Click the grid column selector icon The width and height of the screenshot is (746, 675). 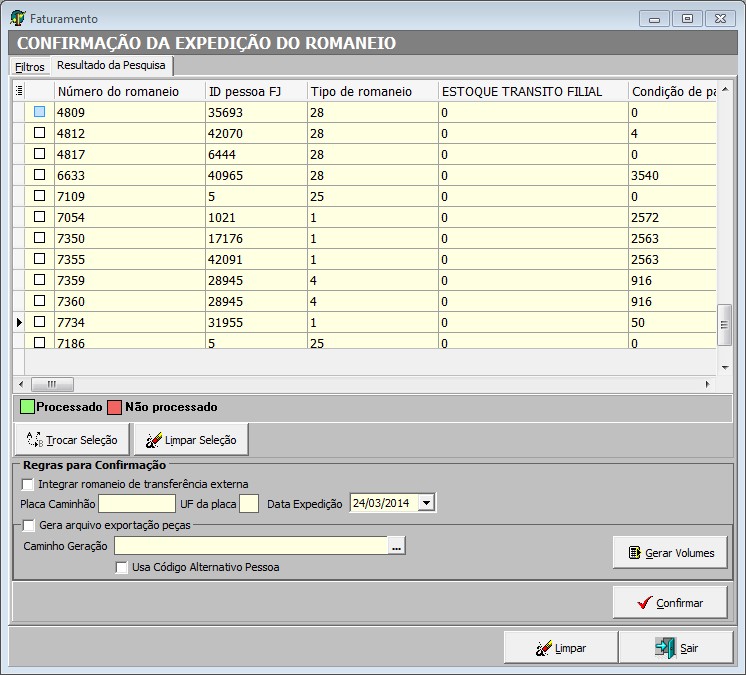click(x=19, y=91)
